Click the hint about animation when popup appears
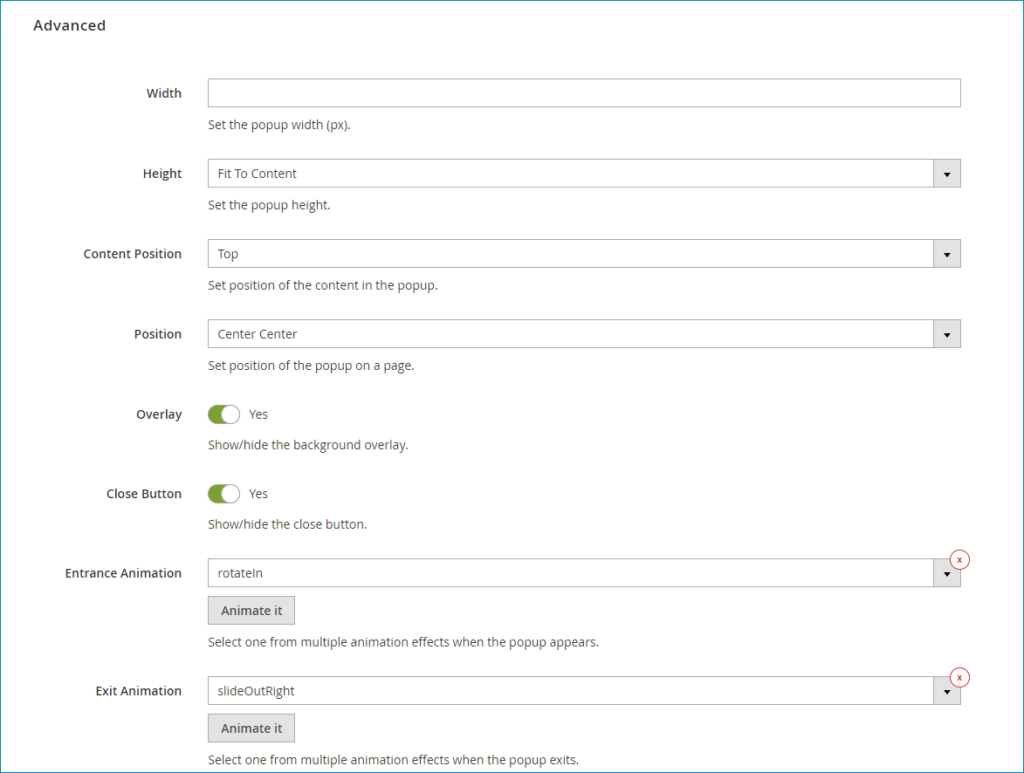Image resolution: width=1024 pixels, height=773 pixels. tap(403, 642)
